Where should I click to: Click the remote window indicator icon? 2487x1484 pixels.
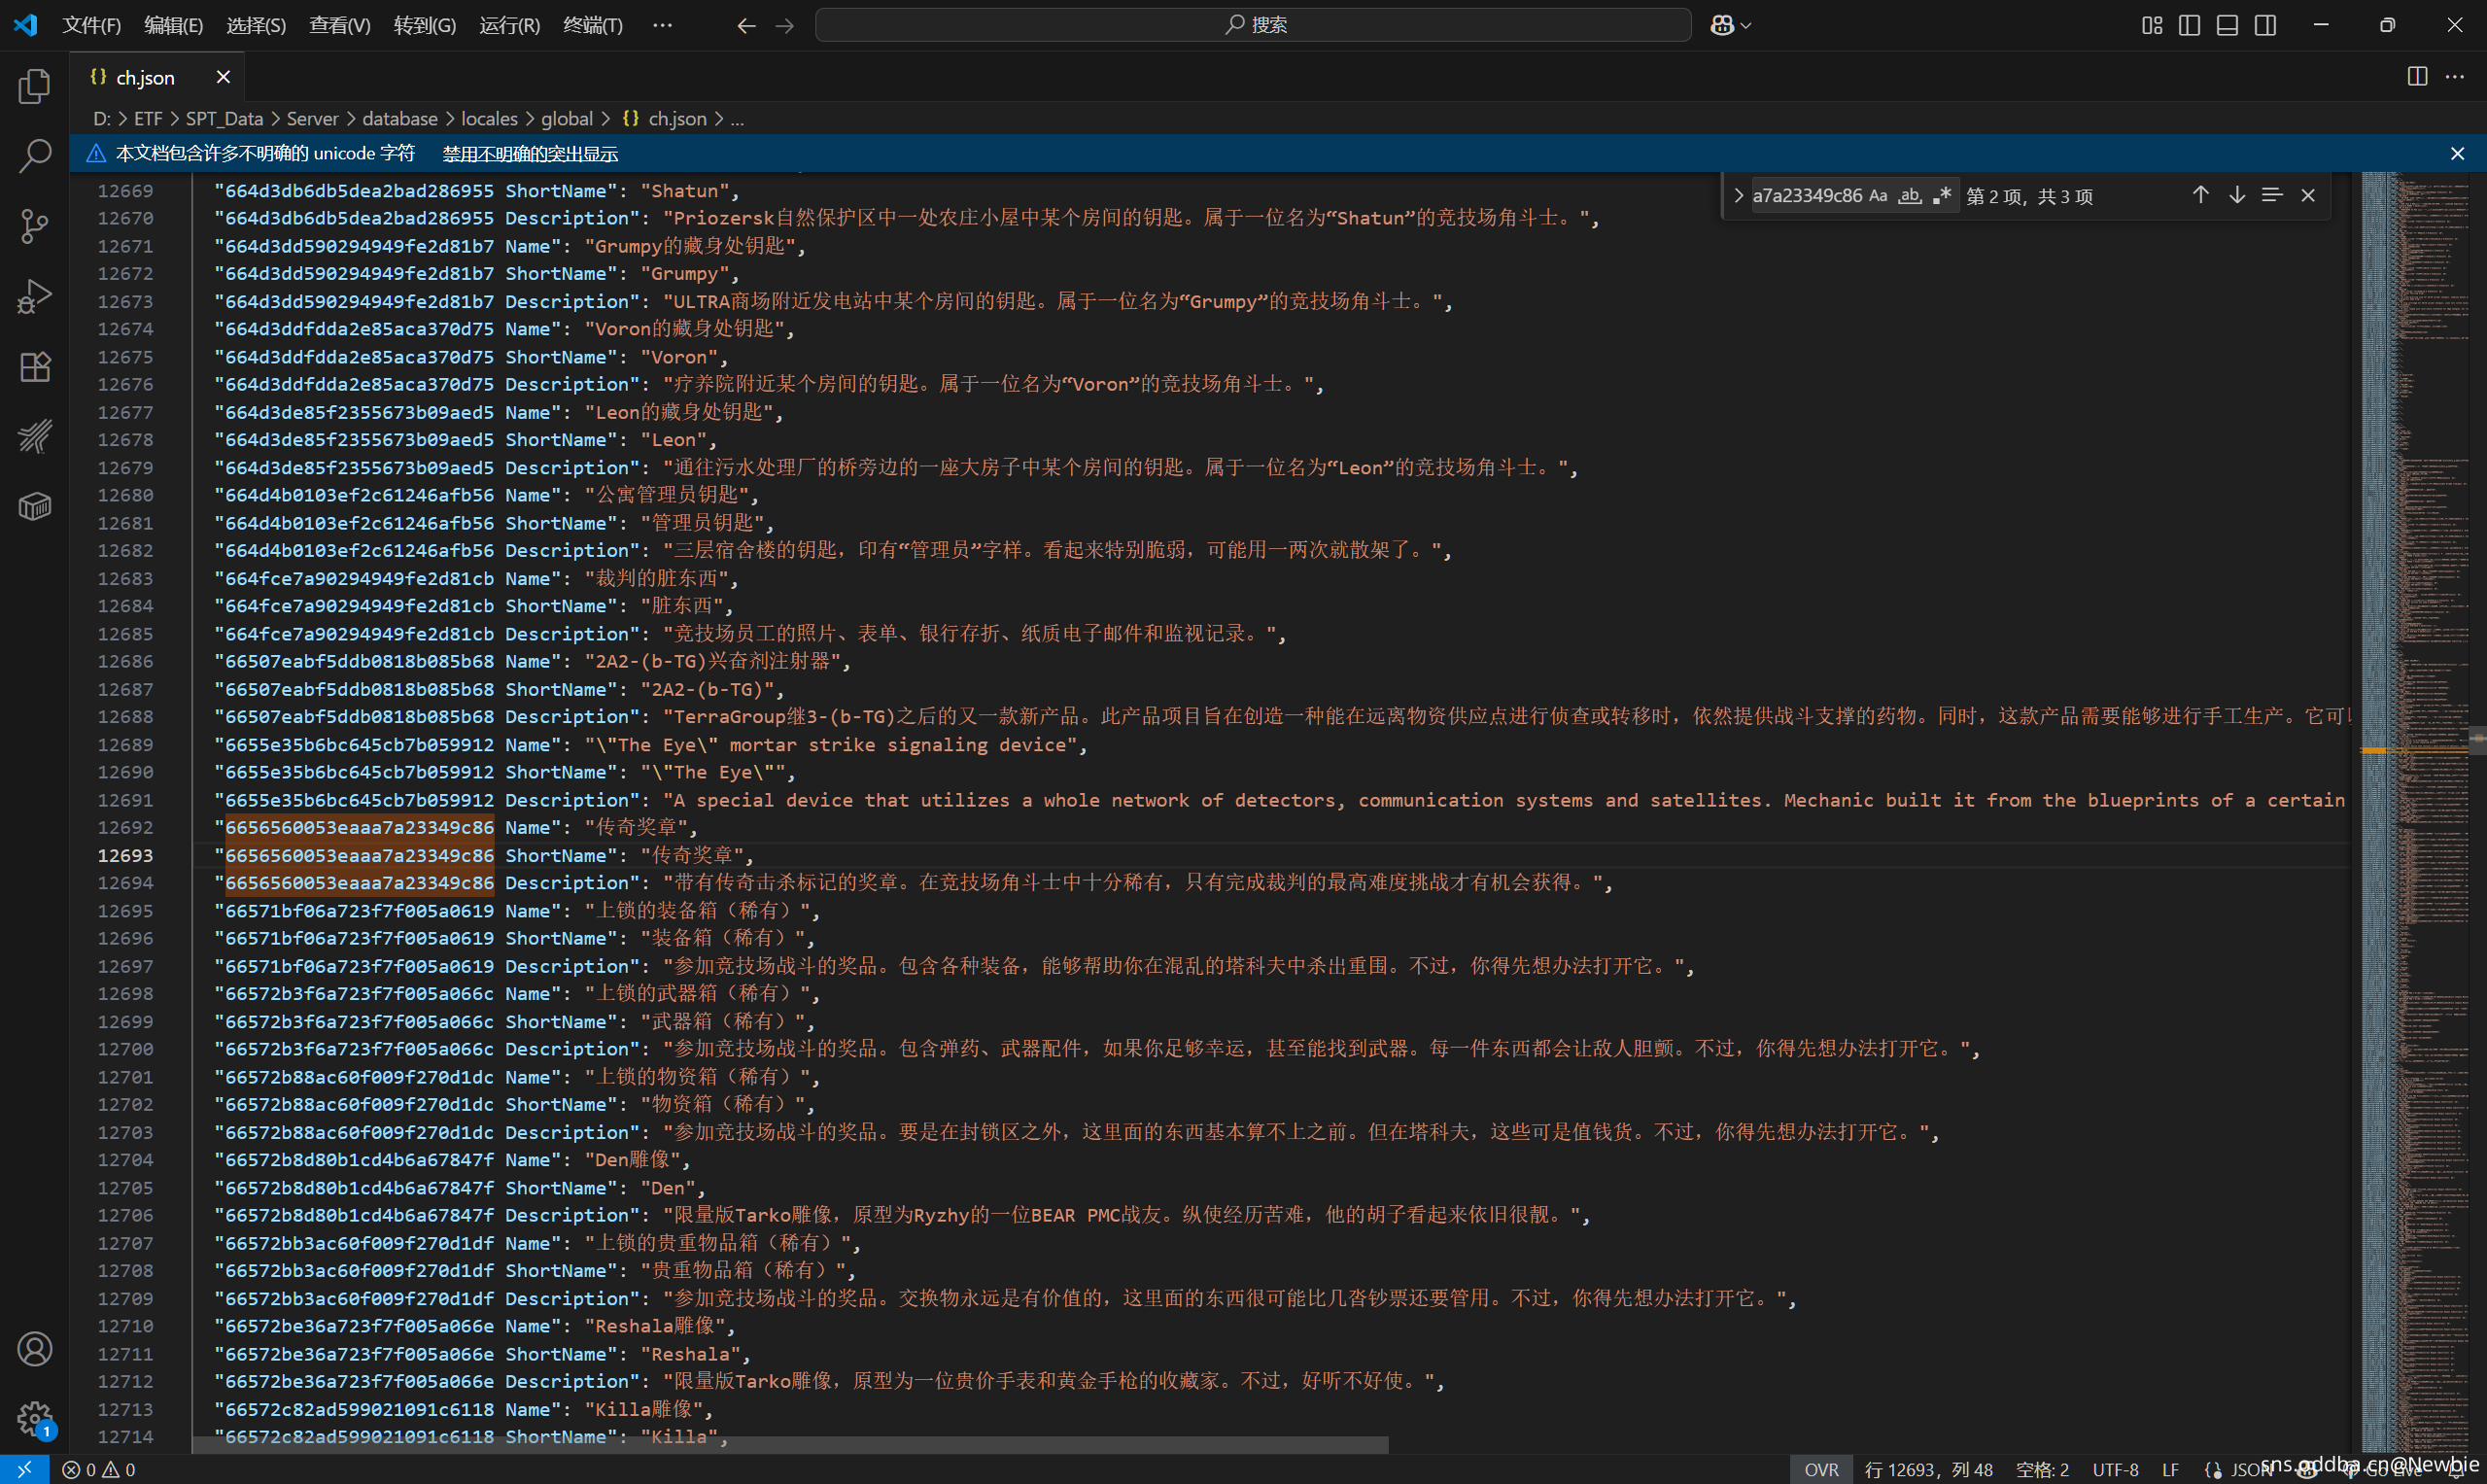click(24, 1469)
